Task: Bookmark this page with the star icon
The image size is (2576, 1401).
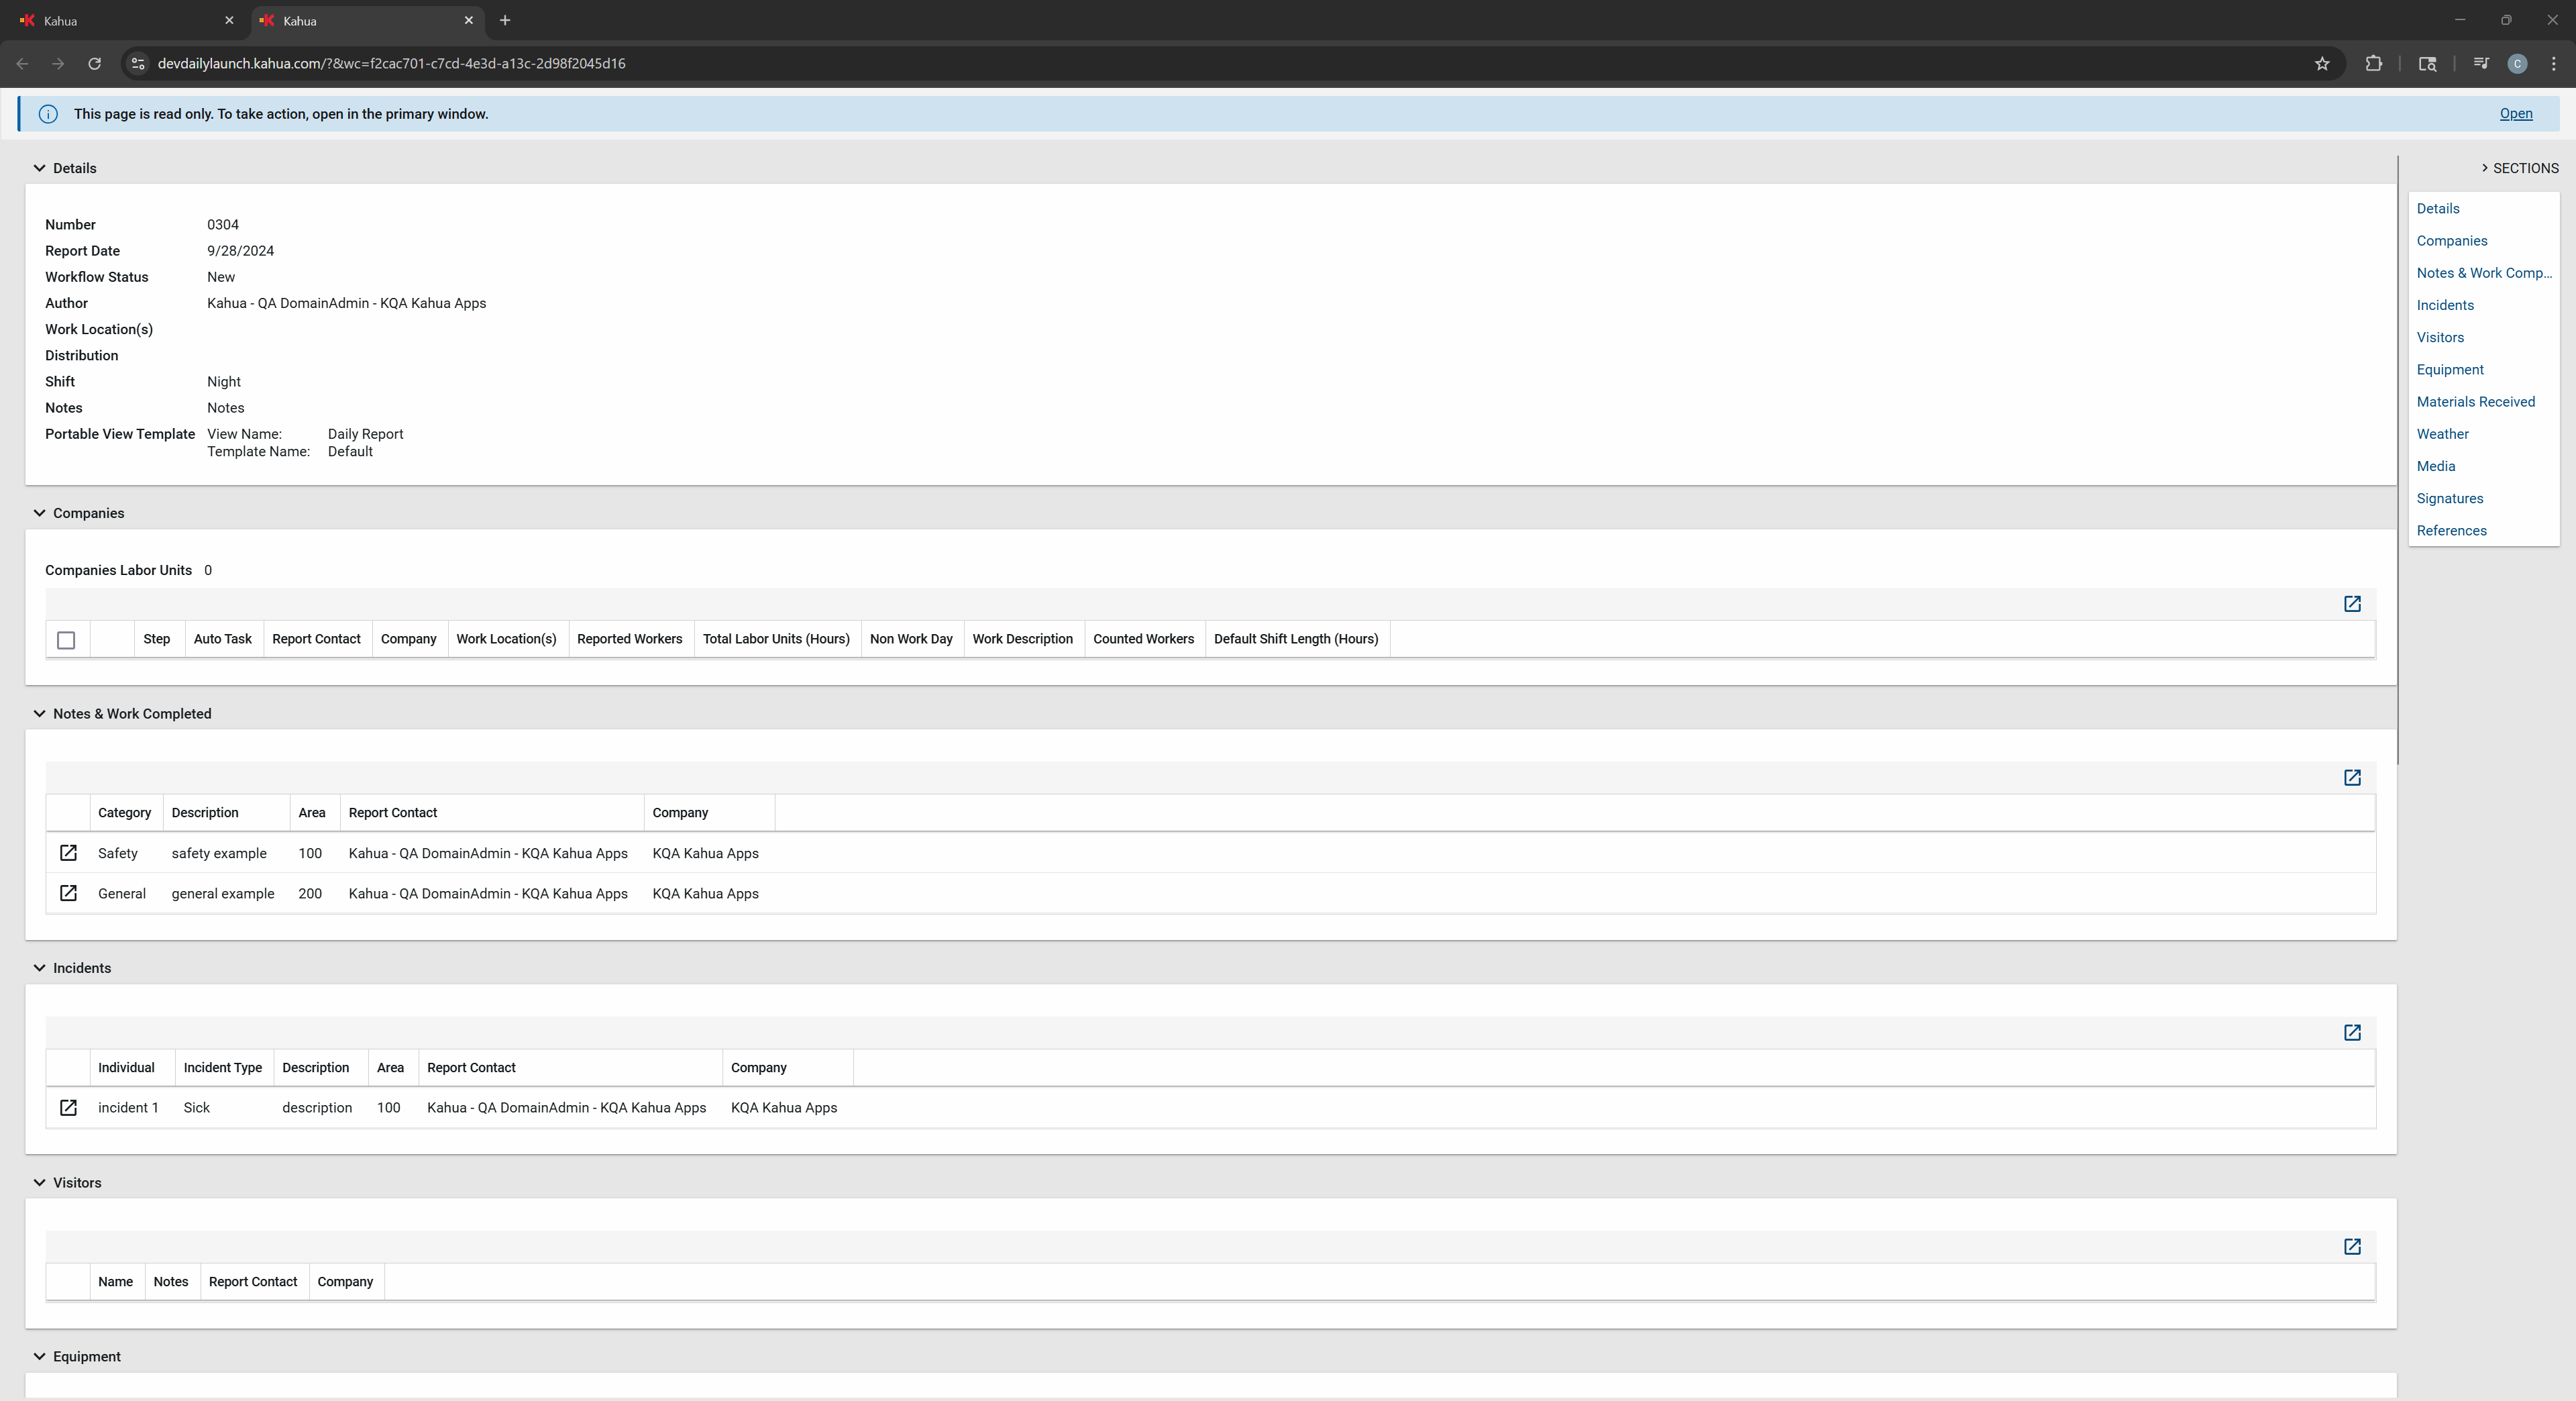Action: tap(2322, 64)
